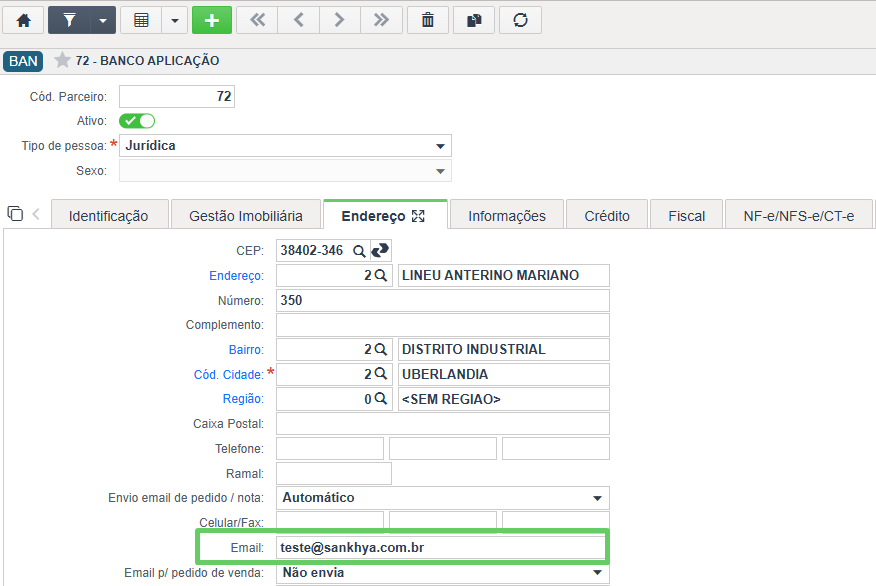Click the Bairro label link

(x=246, y=349)
